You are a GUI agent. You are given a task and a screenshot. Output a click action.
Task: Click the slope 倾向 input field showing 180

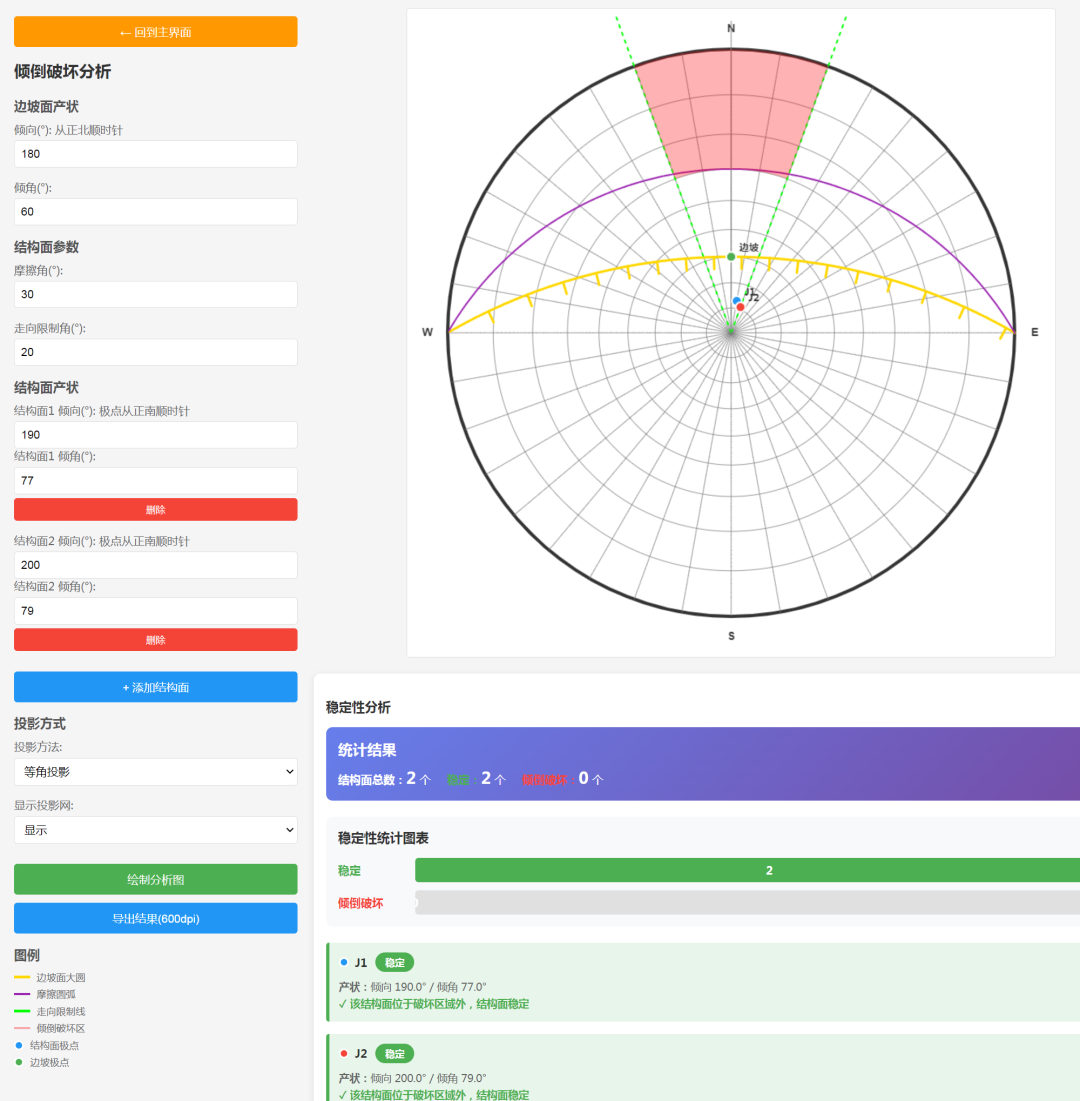coord(156,154)
